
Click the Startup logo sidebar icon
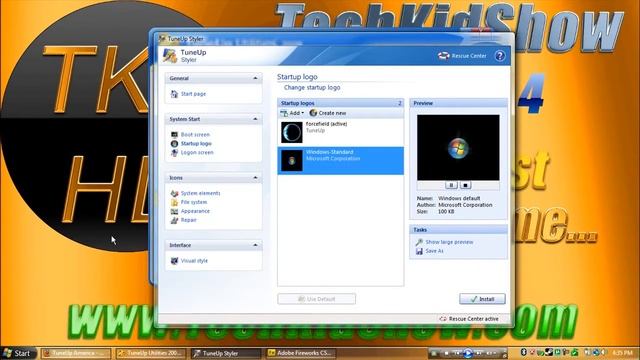coord(174,144)
